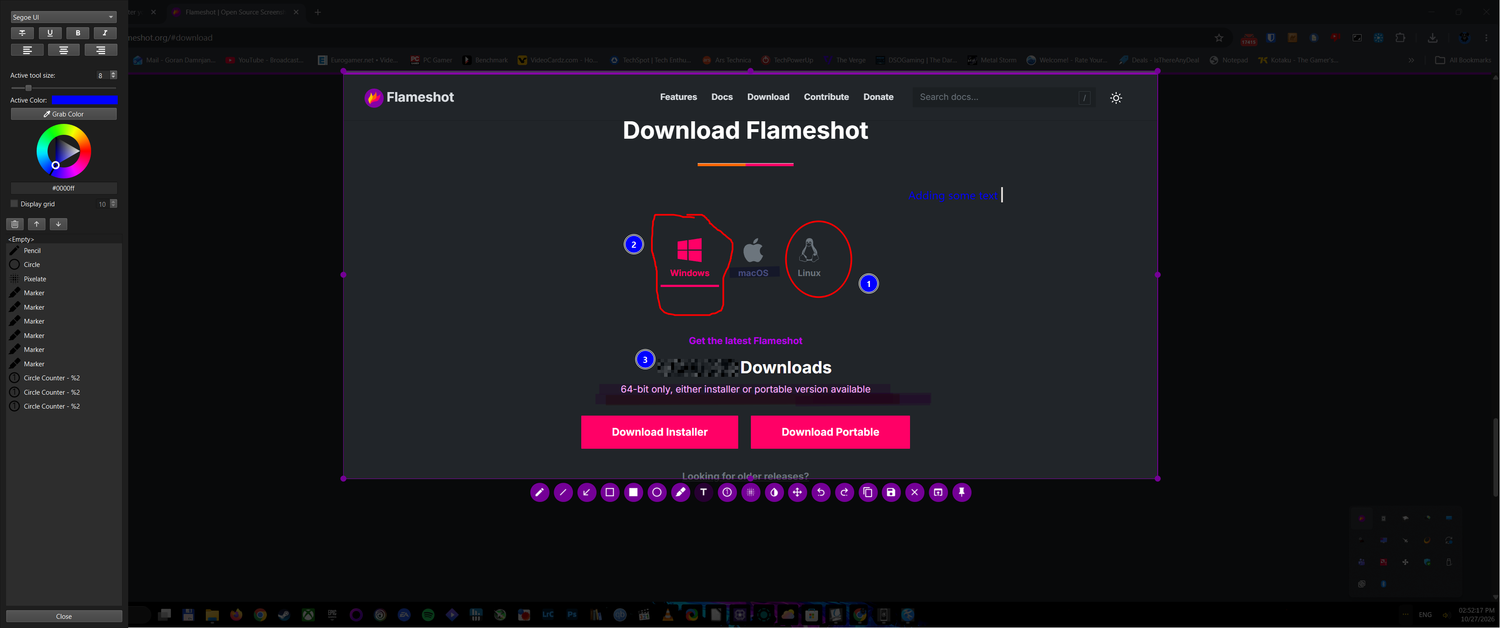Viewport: 1500px width, 628px height.
Task: Set text alignment to right
Action: (101, 50)
